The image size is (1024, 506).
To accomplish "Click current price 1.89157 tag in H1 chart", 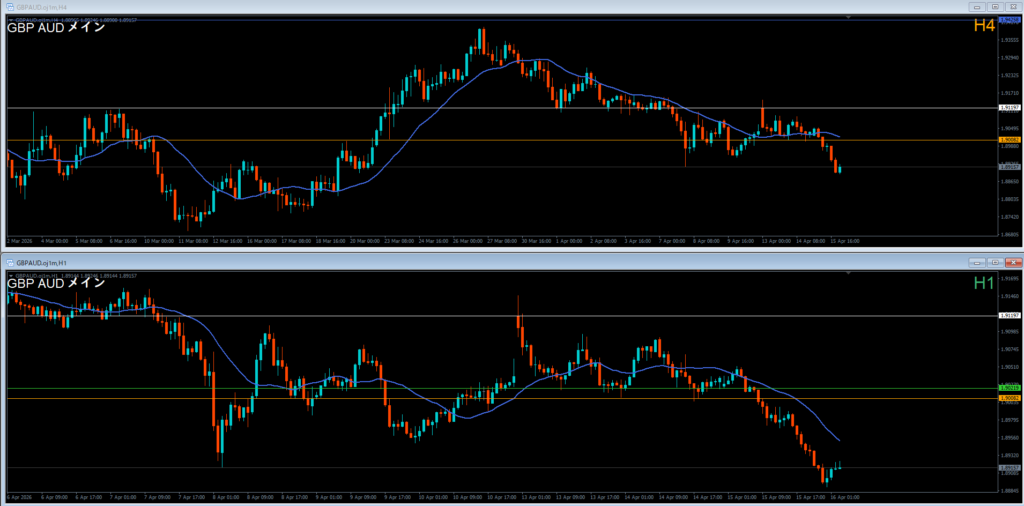I will (1009, 467).
